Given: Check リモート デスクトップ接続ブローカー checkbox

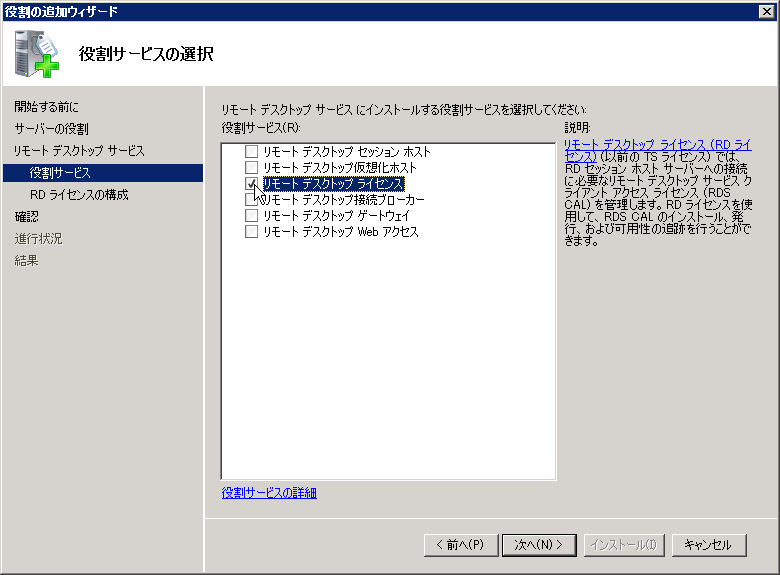Looking at the screenshot, I should (251, 199).
